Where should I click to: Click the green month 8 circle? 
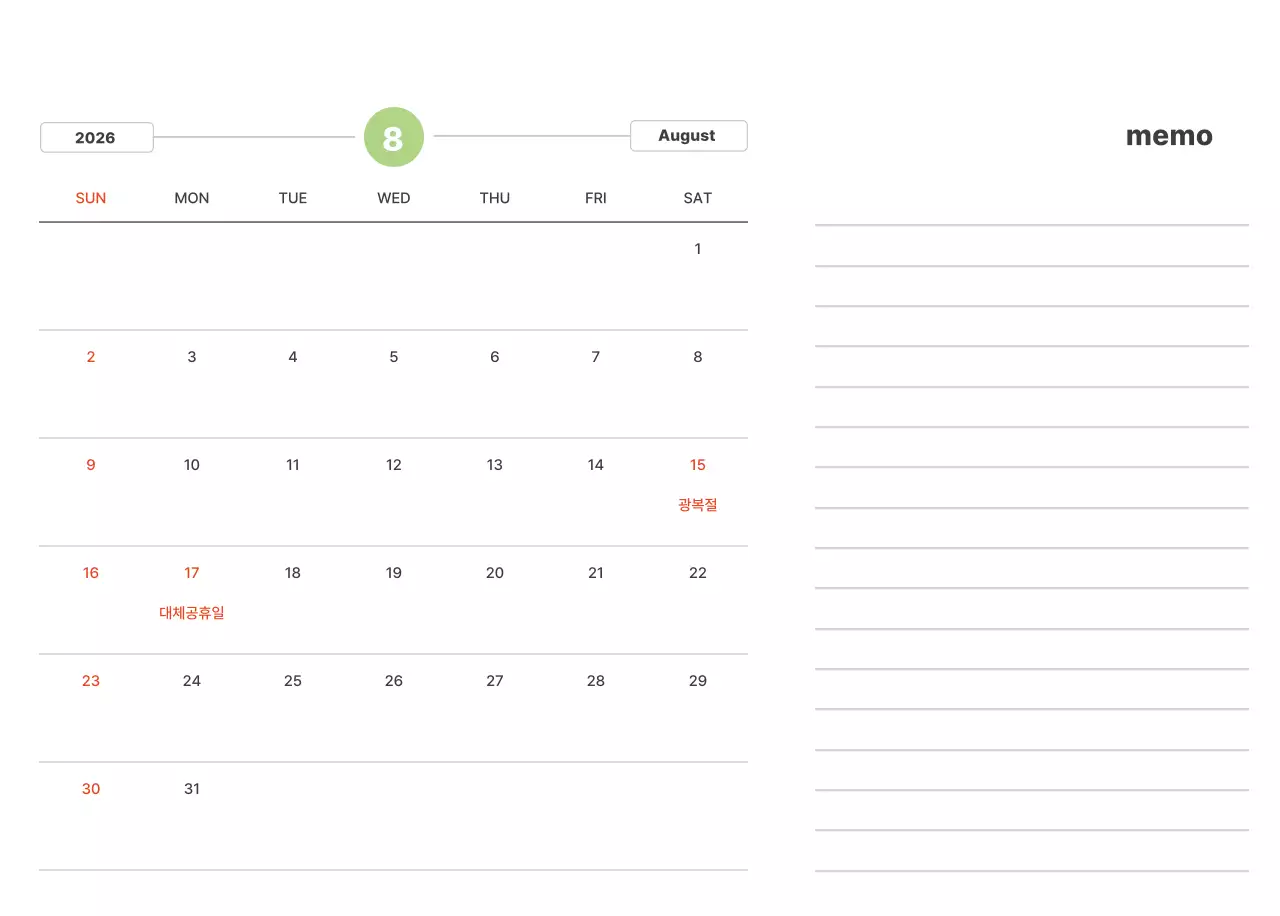[394, 137]
